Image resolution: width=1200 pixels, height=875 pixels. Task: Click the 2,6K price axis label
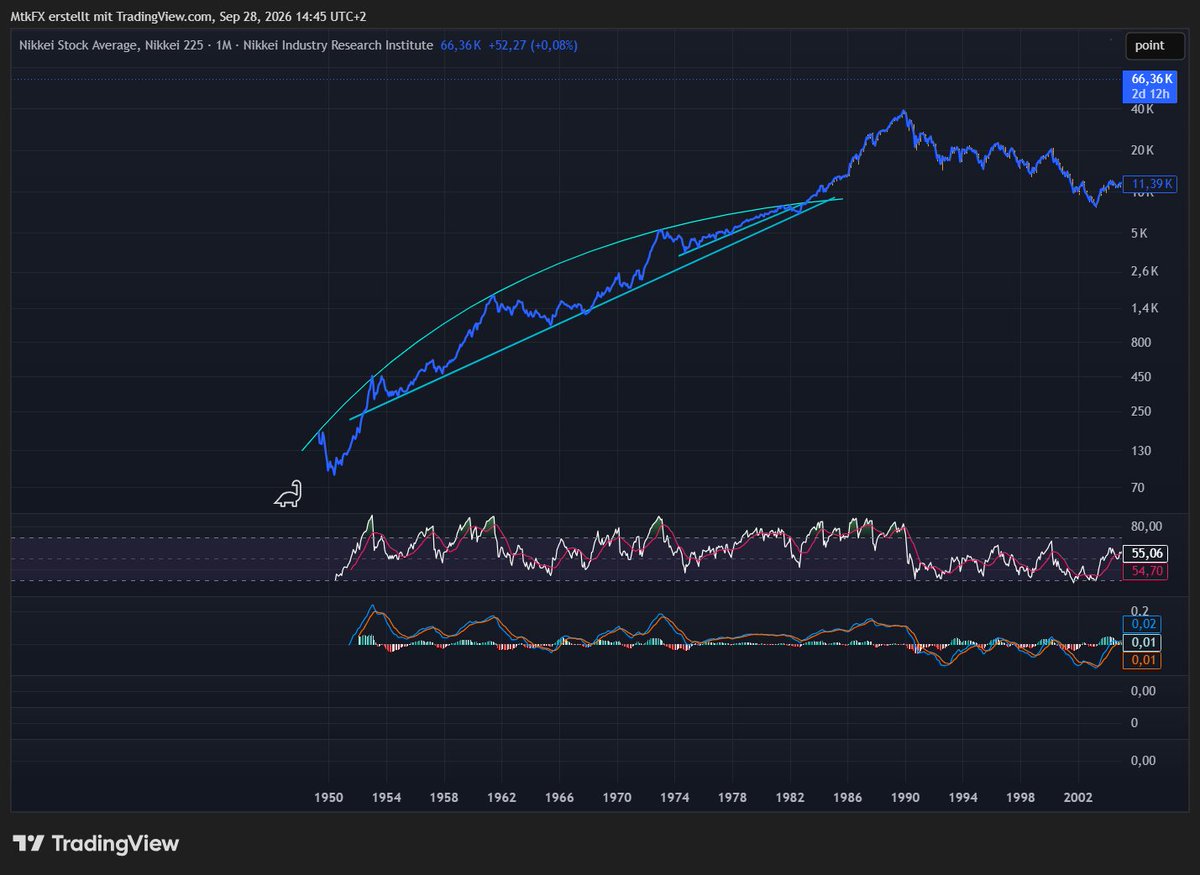click(x=1144, y=271)
